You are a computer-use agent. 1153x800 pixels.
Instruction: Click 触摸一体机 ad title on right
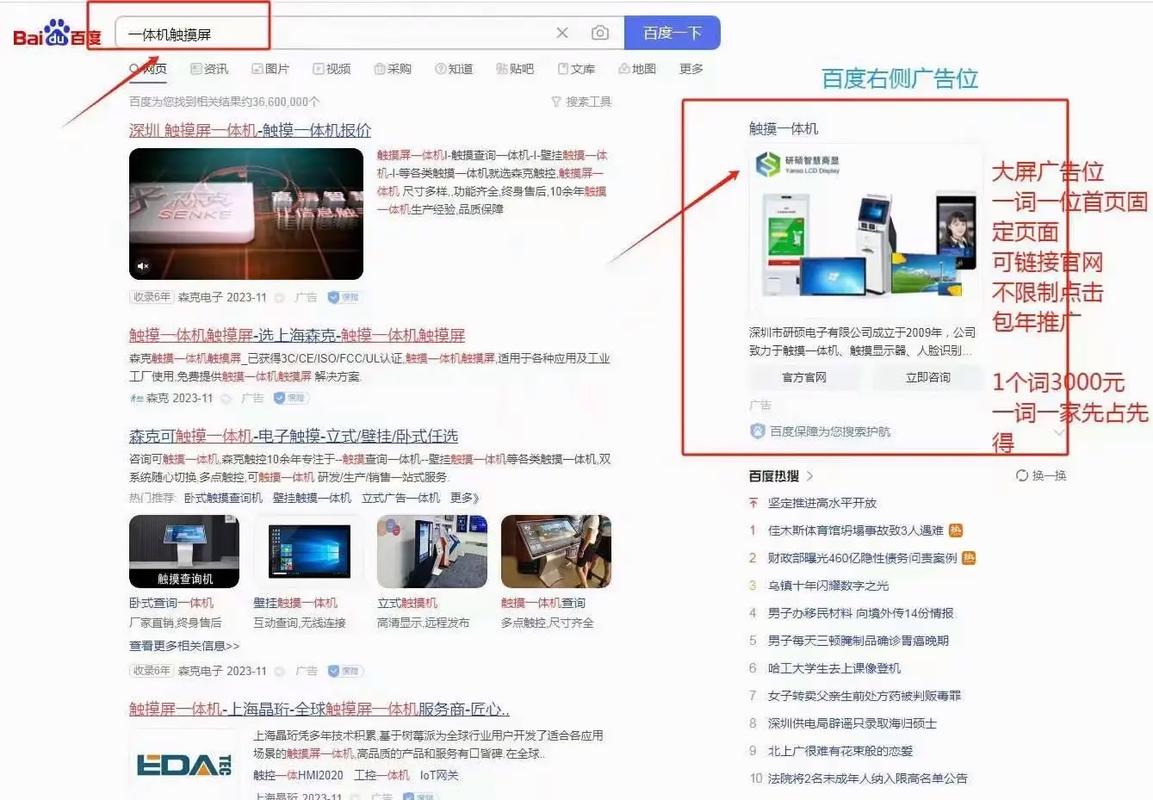pos(784,129)
